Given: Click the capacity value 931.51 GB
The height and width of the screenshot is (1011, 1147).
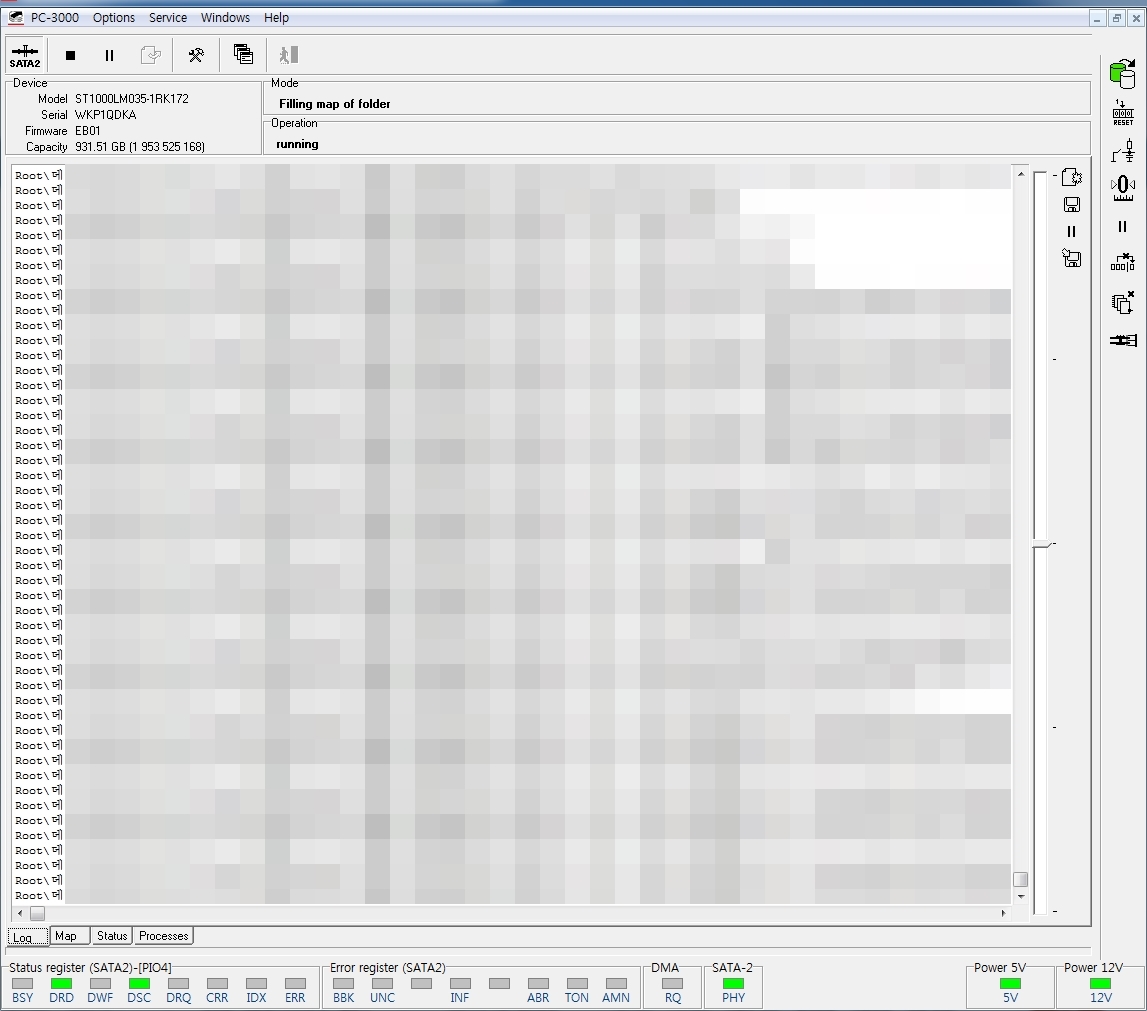Looking at the screenshot, I should click(x=140, y=147).
